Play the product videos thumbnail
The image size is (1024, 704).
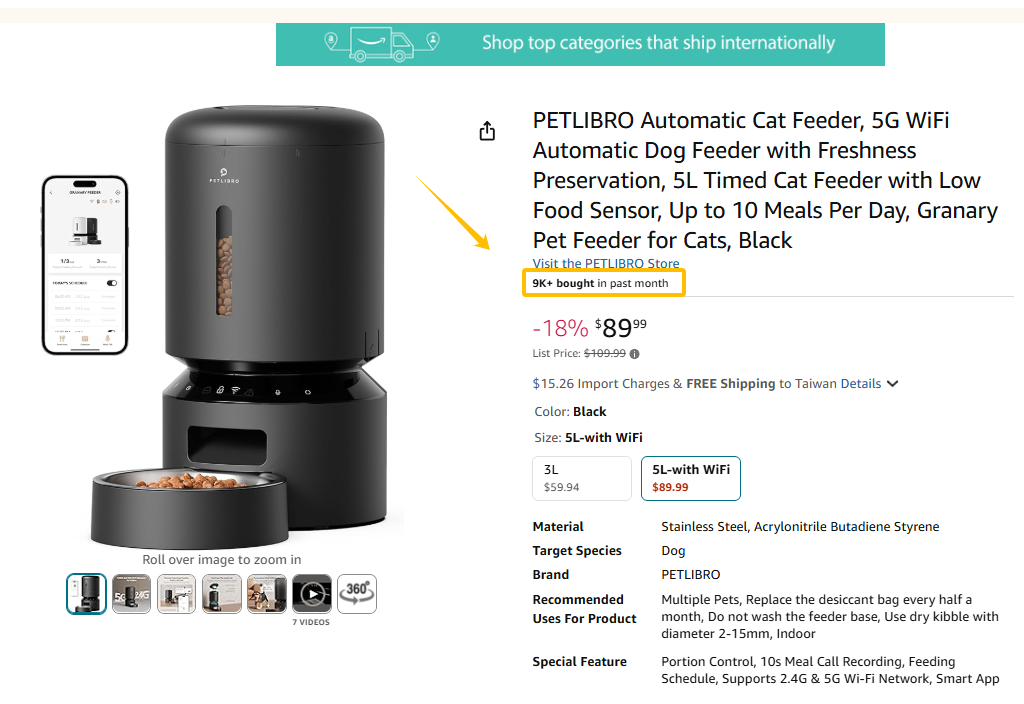[312, 594]
